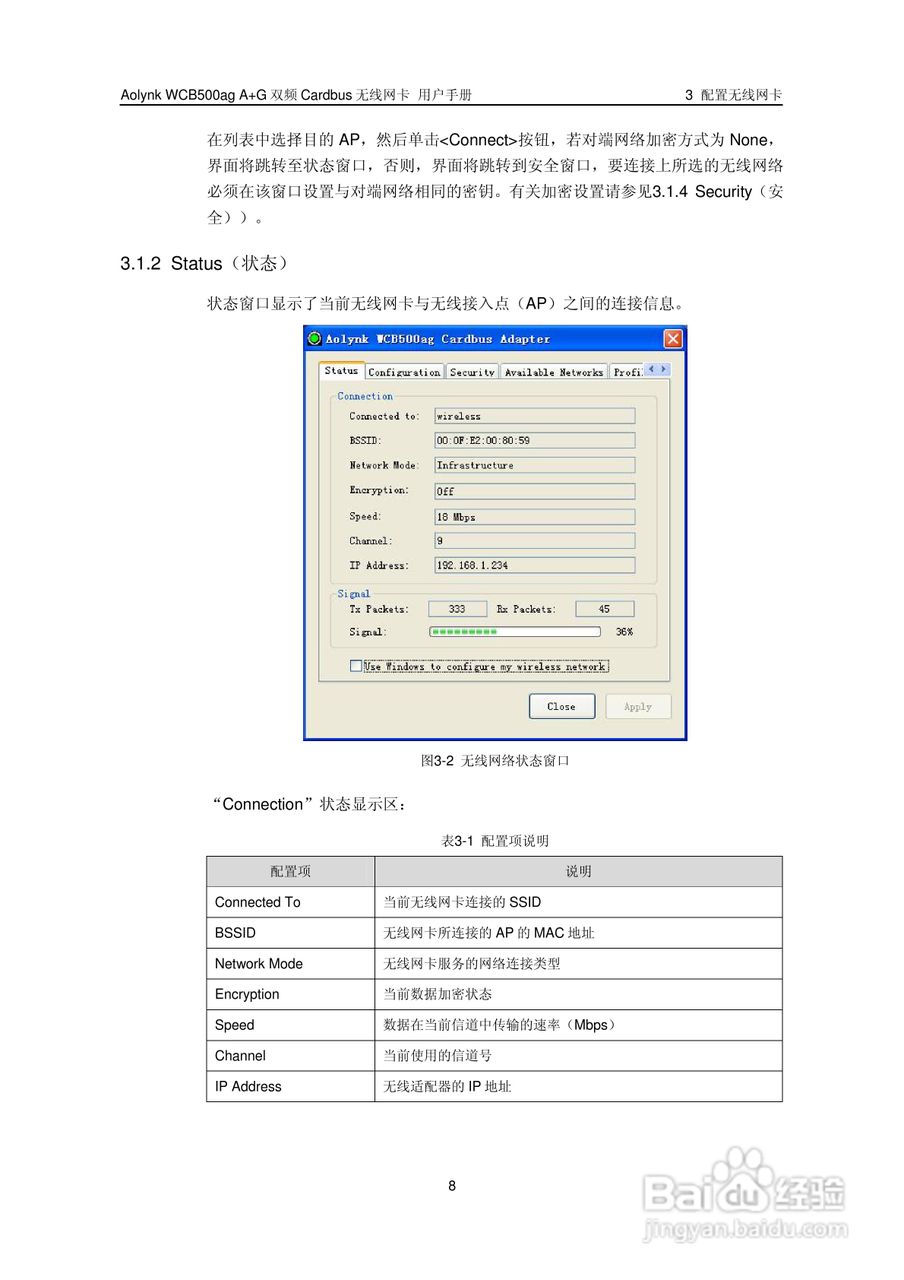Click the Speed field showing 18 Mbps
This screenshot has height=1280, width=904.
click(534, 517)
